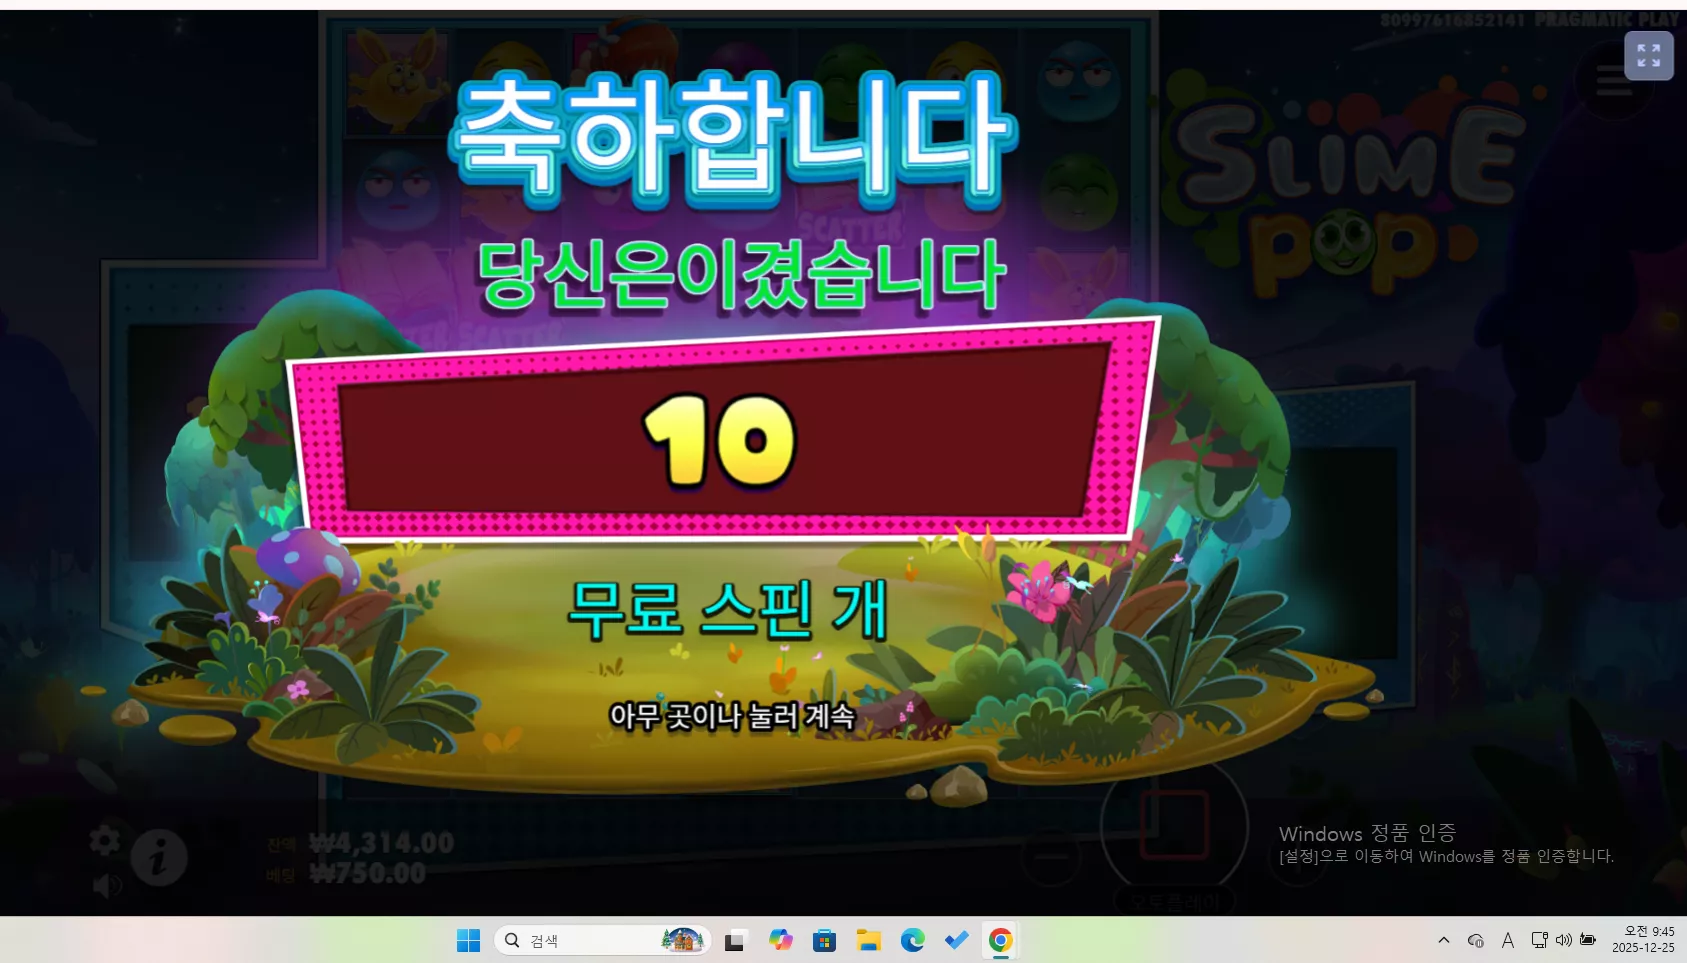Open Microsoft Store from the taskbar
The width and height of the screenshot is (1687, 963).
824,940
